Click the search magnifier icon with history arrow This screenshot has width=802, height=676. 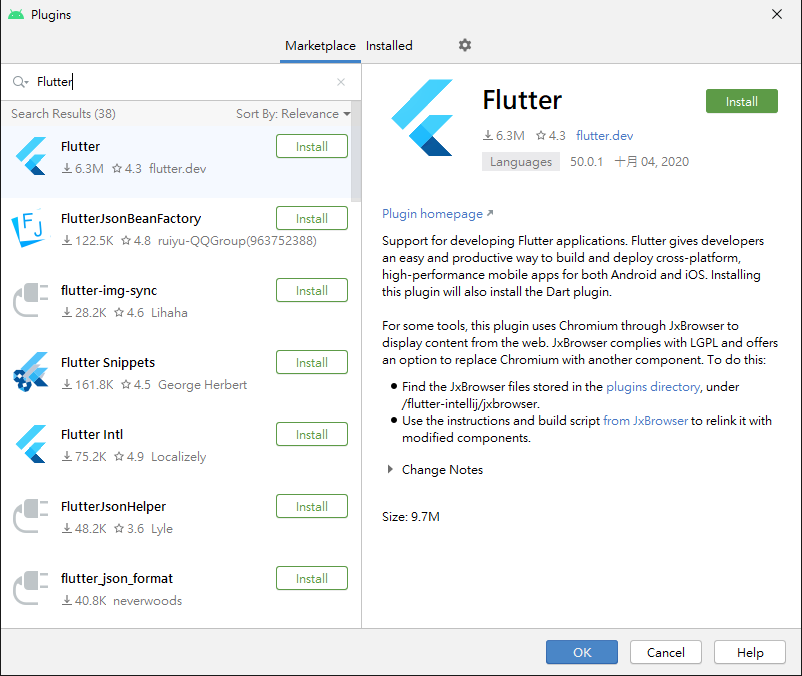pos(20,82)
